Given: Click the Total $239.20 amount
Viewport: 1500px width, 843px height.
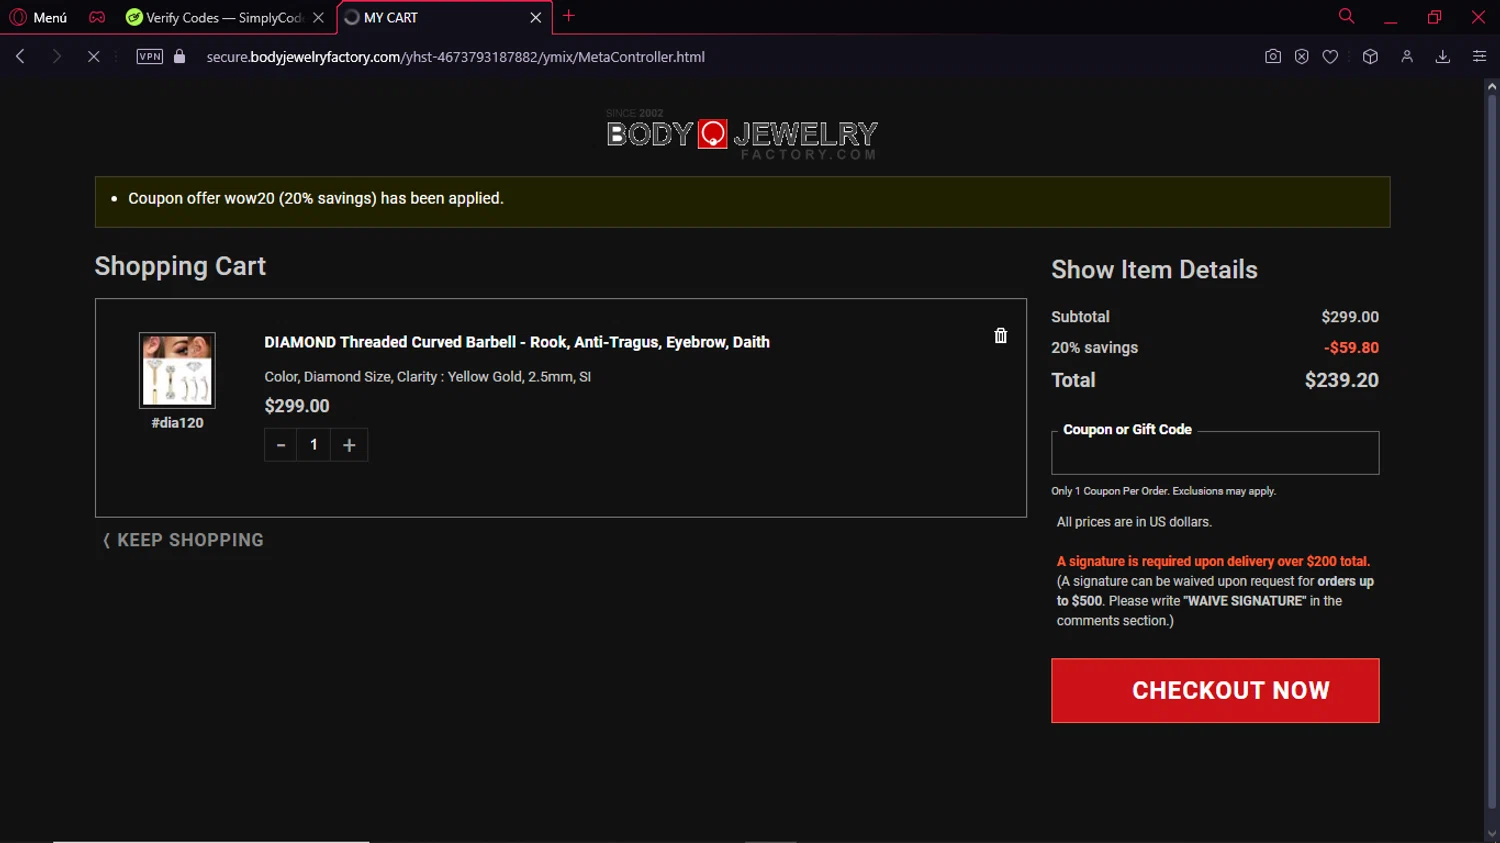Looking at the screenshot, I should (x=1341, y=380).
